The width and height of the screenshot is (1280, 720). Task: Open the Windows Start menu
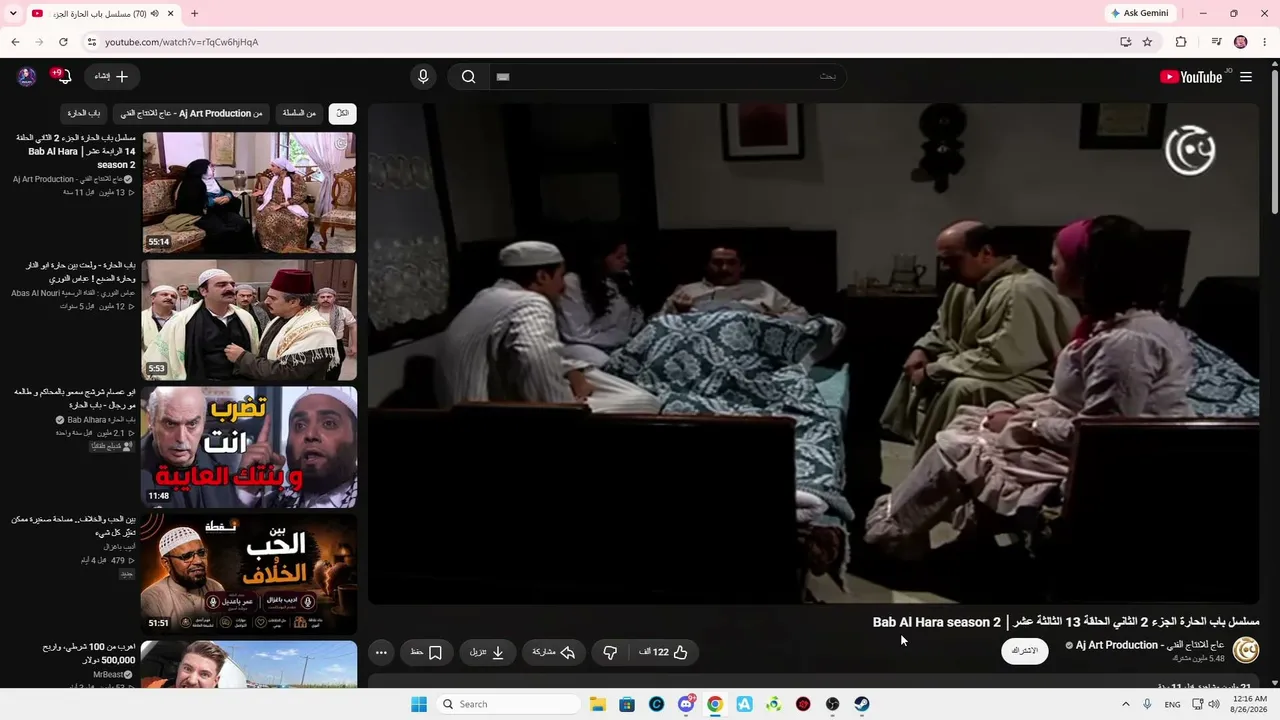point(419,704)
